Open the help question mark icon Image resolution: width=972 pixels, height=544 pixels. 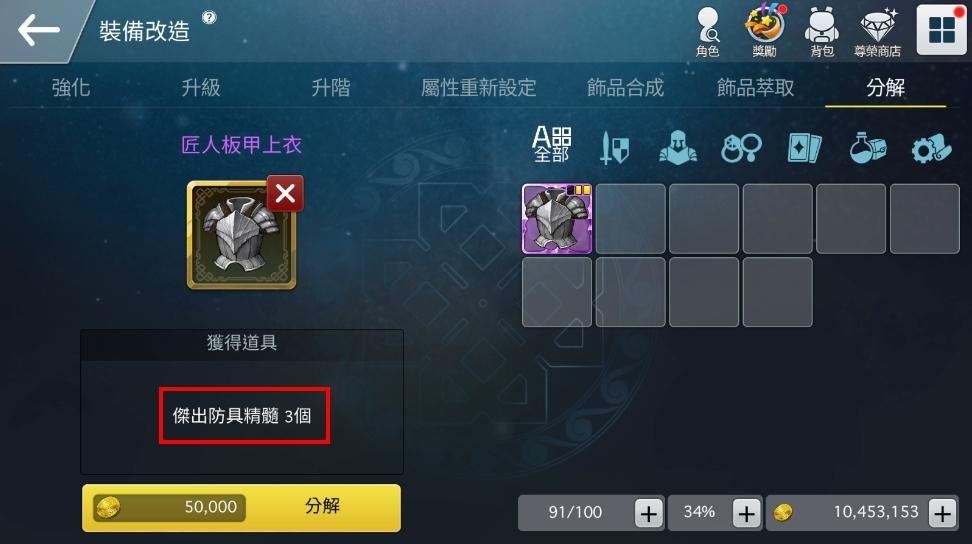[x=210, y=17]
